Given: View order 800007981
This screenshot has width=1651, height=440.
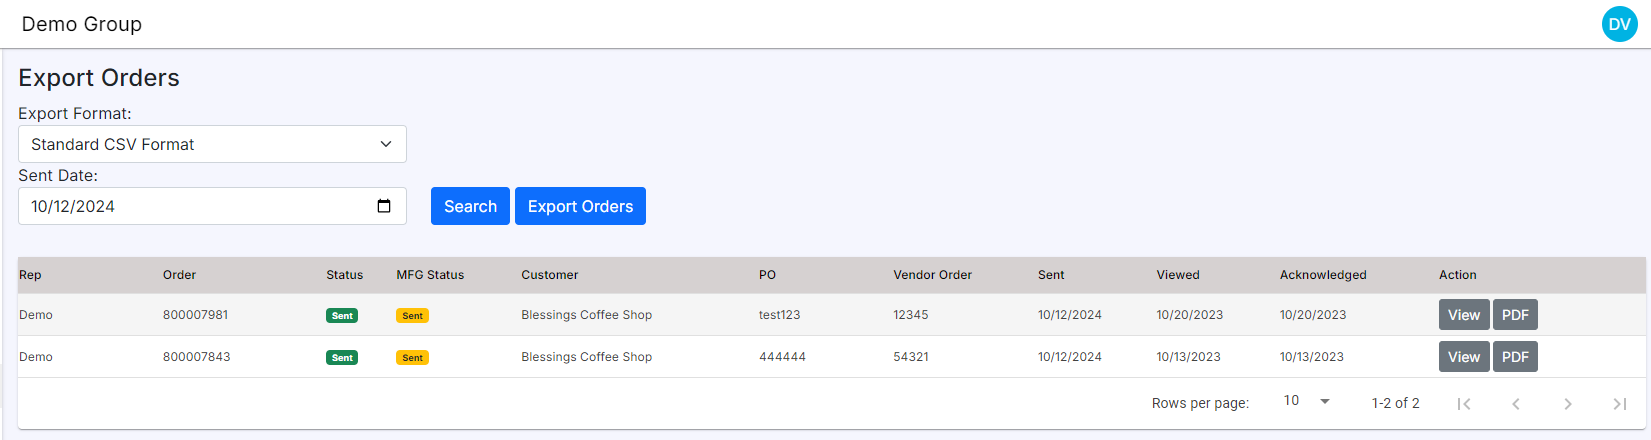Looking at the screenshot, I should point(1464,315).
